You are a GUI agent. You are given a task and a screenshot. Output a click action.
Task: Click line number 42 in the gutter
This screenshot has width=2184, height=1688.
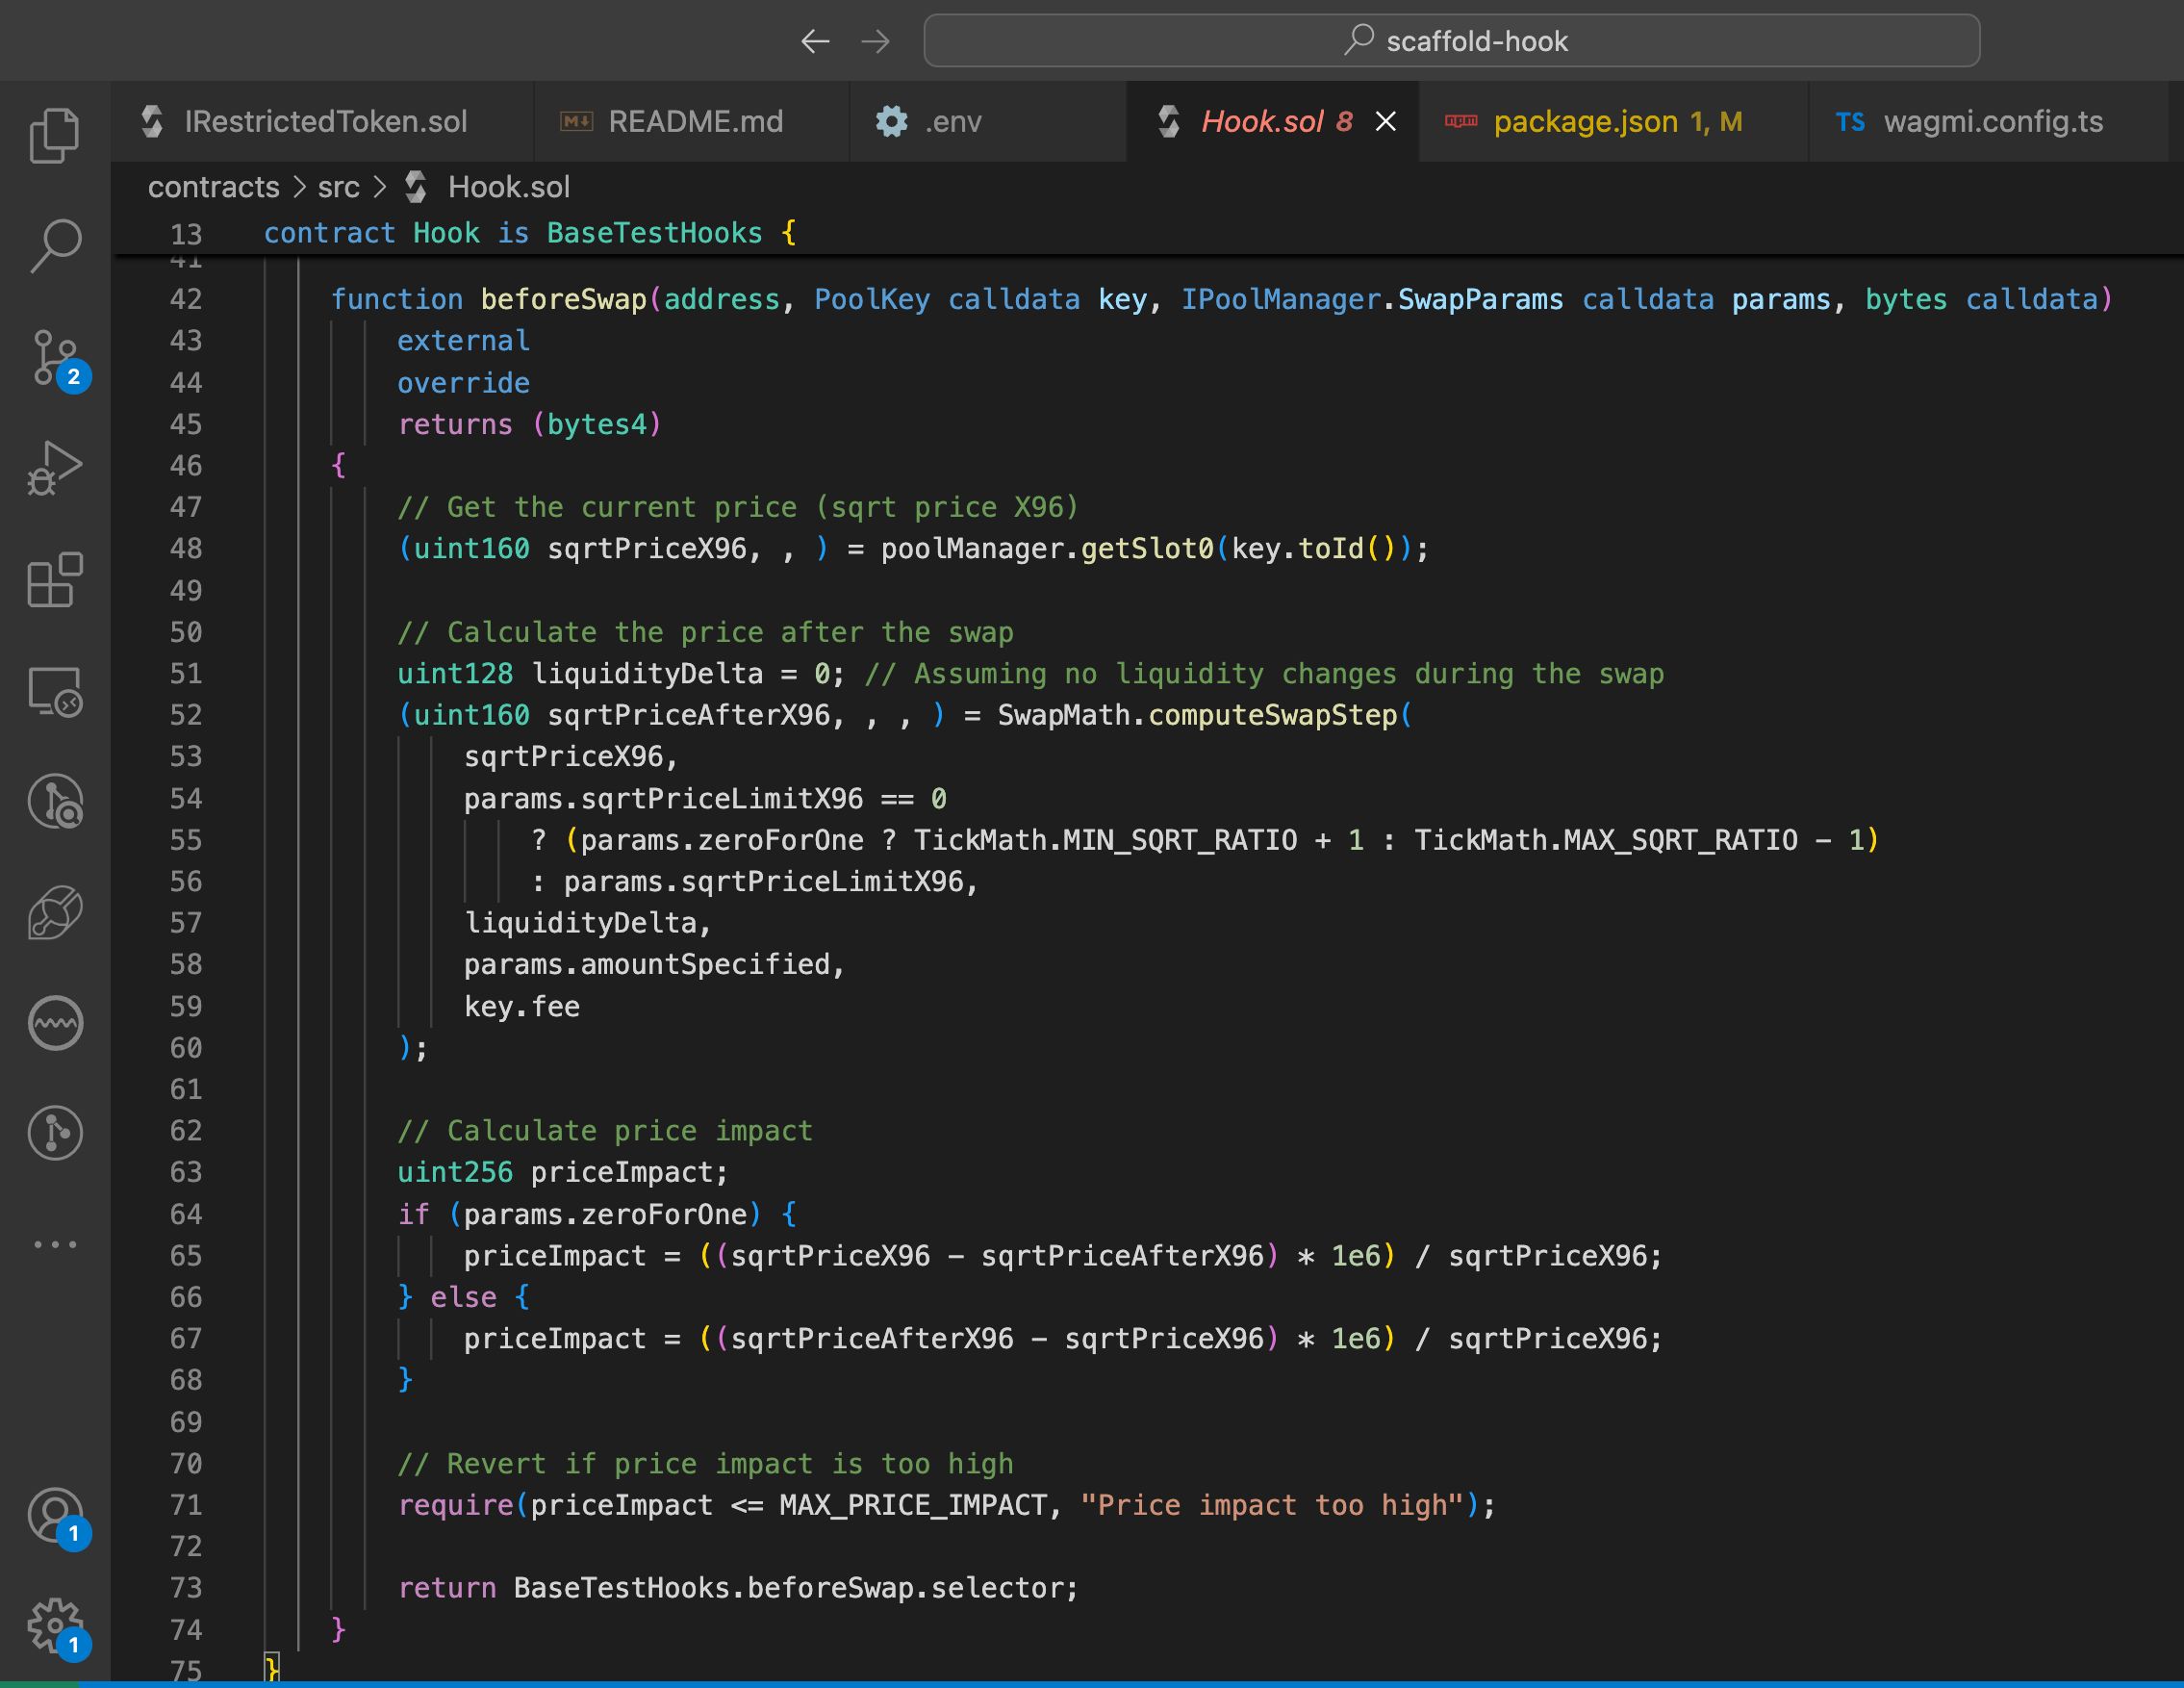185,299
